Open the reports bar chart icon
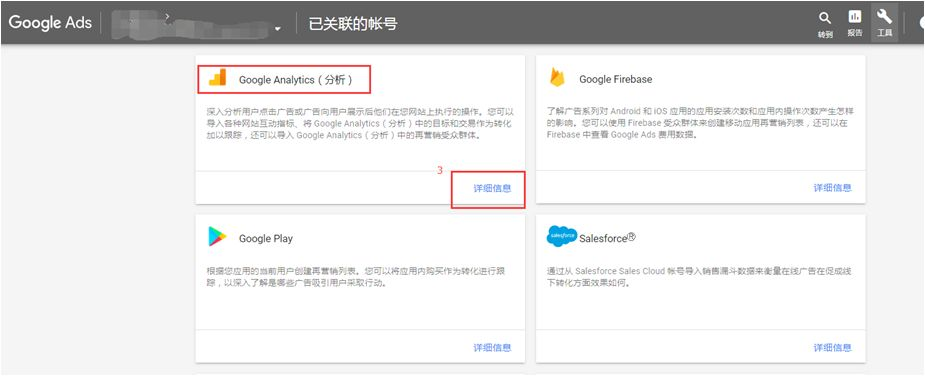The height and width of the screenshot is (376, 925). [855, 17]
